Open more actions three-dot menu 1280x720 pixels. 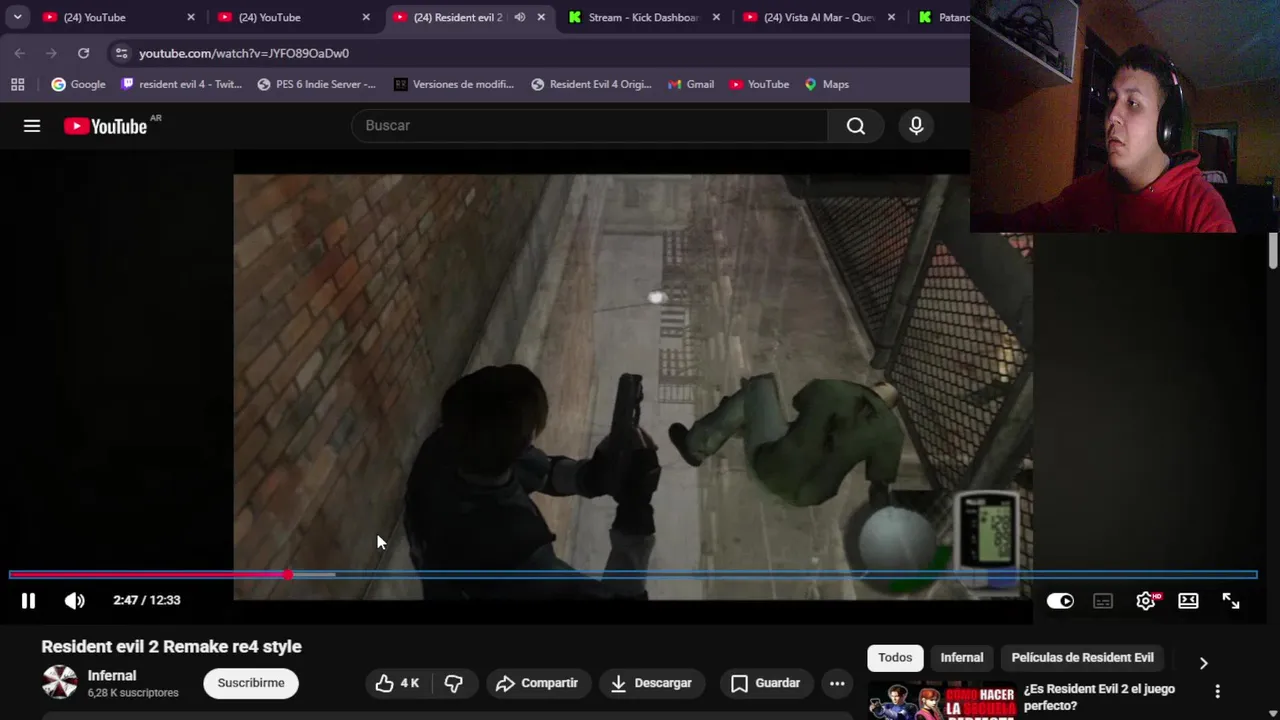[837, 683]
